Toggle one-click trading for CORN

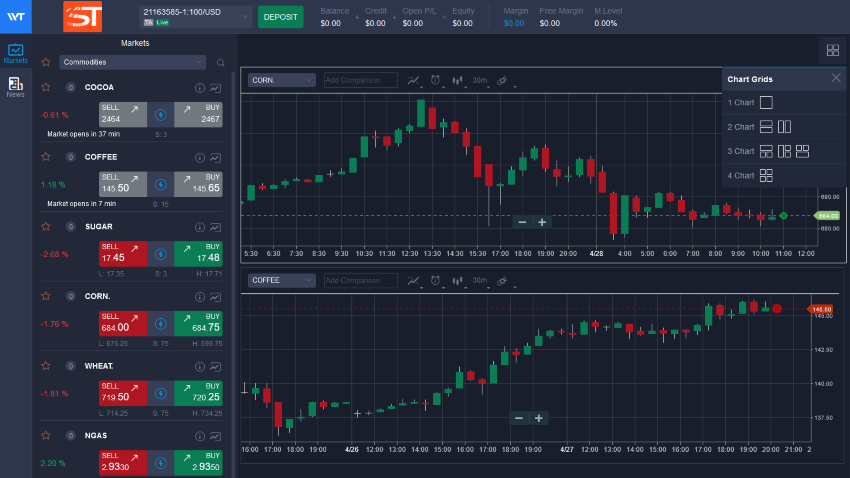pos(160,324)
